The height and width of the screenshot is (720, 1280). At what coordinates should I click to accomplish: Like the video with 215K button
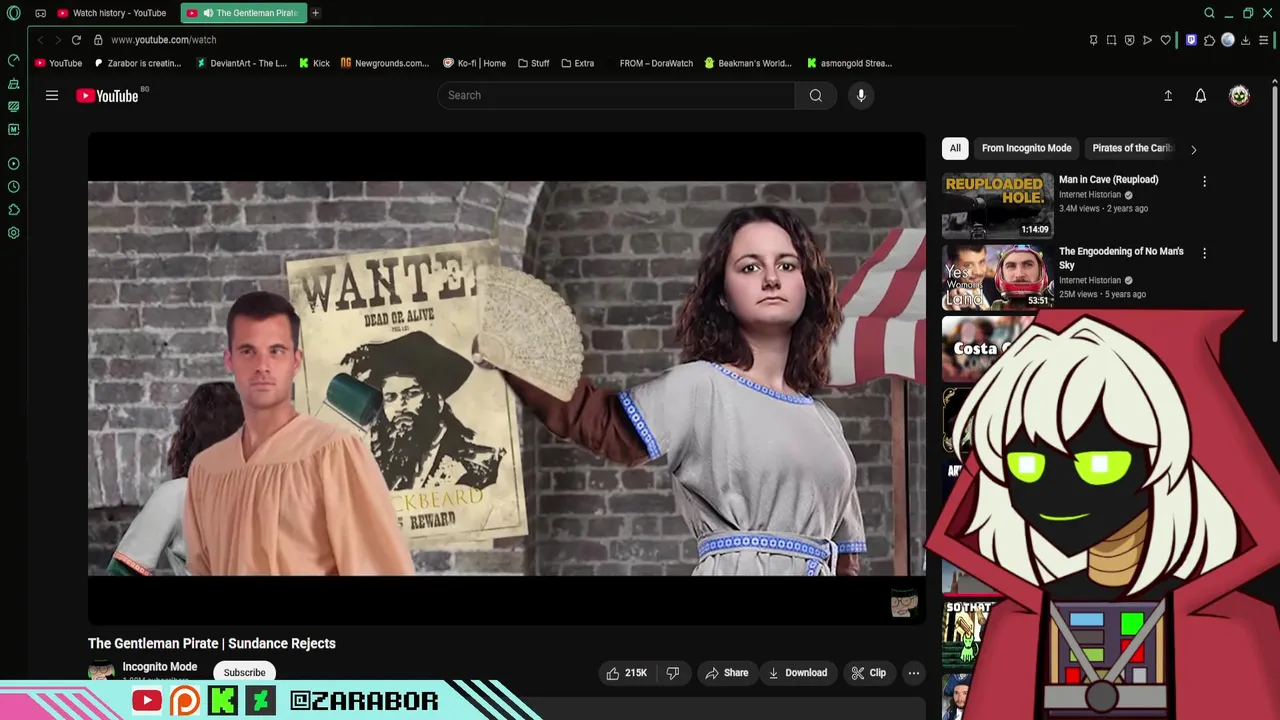click(x=627, y=673)
